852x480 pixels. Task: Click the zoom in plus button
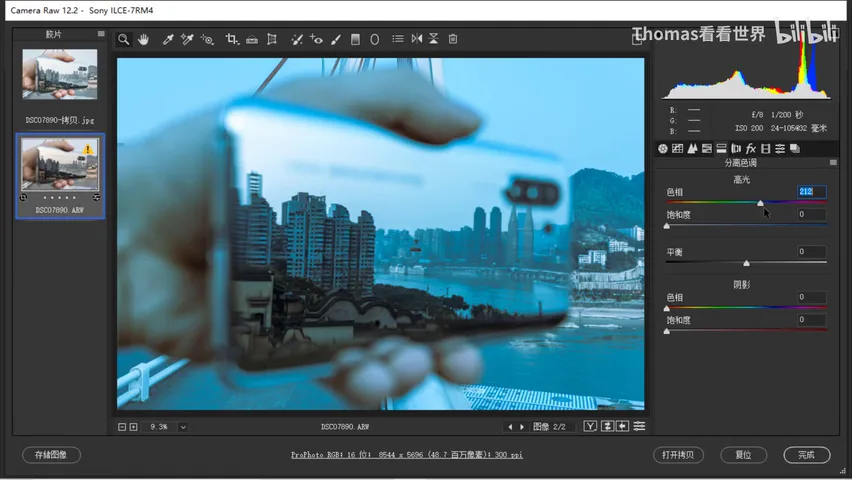coord(134,427)
